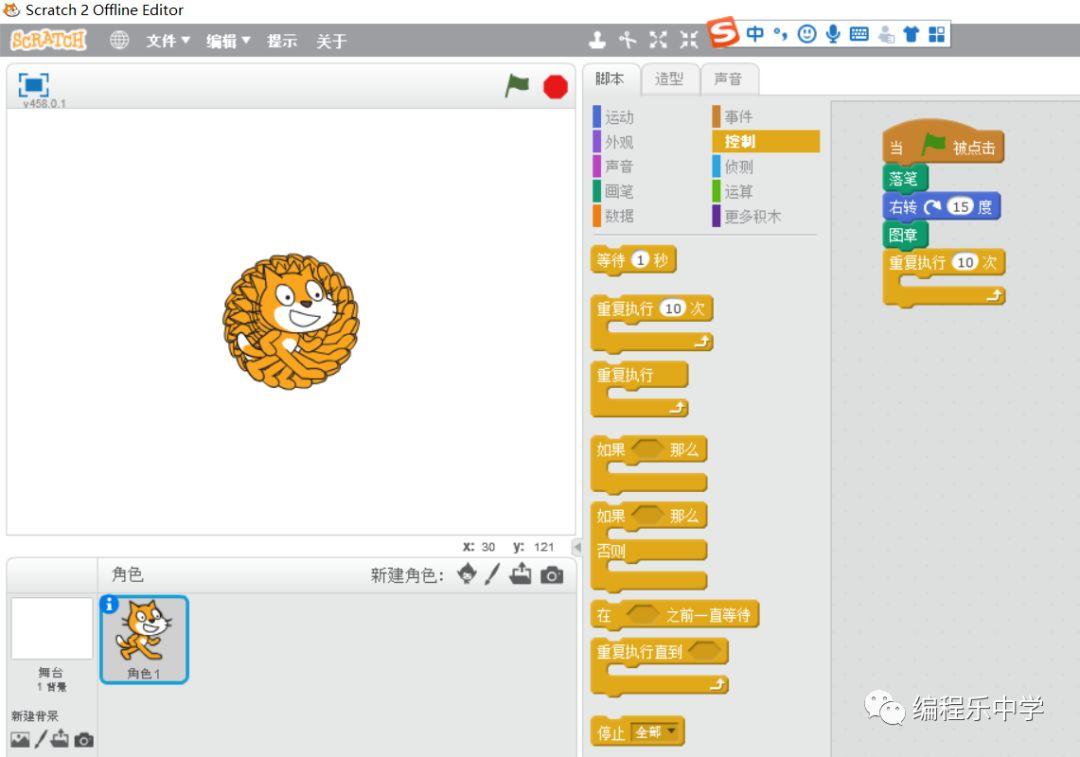Click the 如果 那么 否则 block
1080x757 pixels.
click(x=612, y=550)
